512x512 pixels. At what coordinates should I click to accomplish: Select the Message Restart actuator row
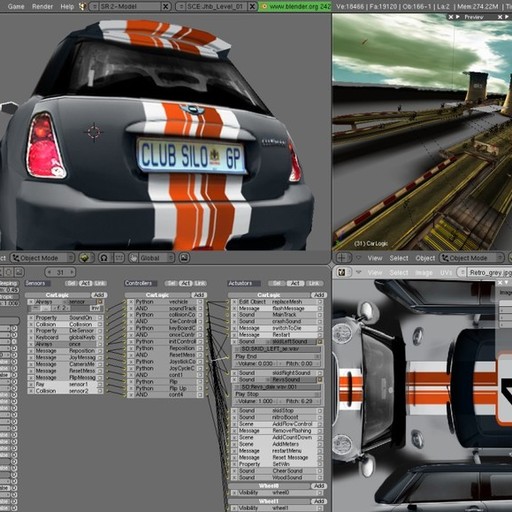tap(277, 335)
